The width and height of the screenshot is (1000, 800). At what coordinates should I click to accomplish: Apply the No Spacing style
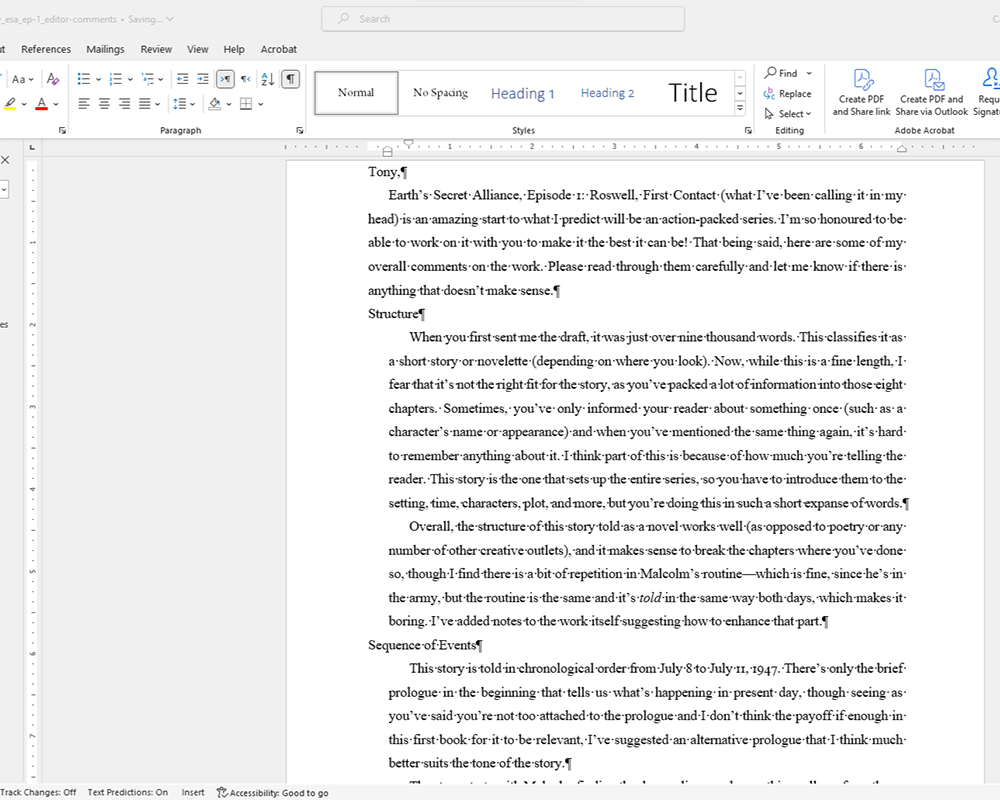click(440, 93)
